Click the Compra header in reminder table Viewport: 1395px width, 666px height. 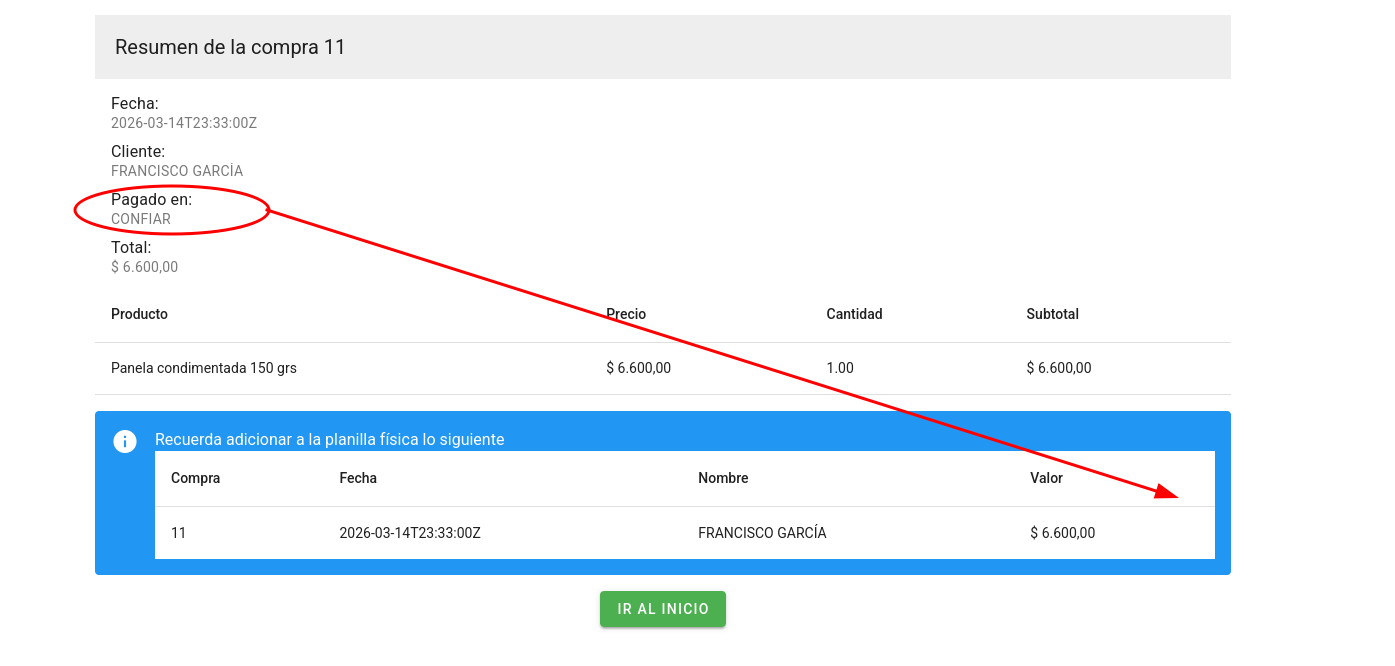(195, 478)
